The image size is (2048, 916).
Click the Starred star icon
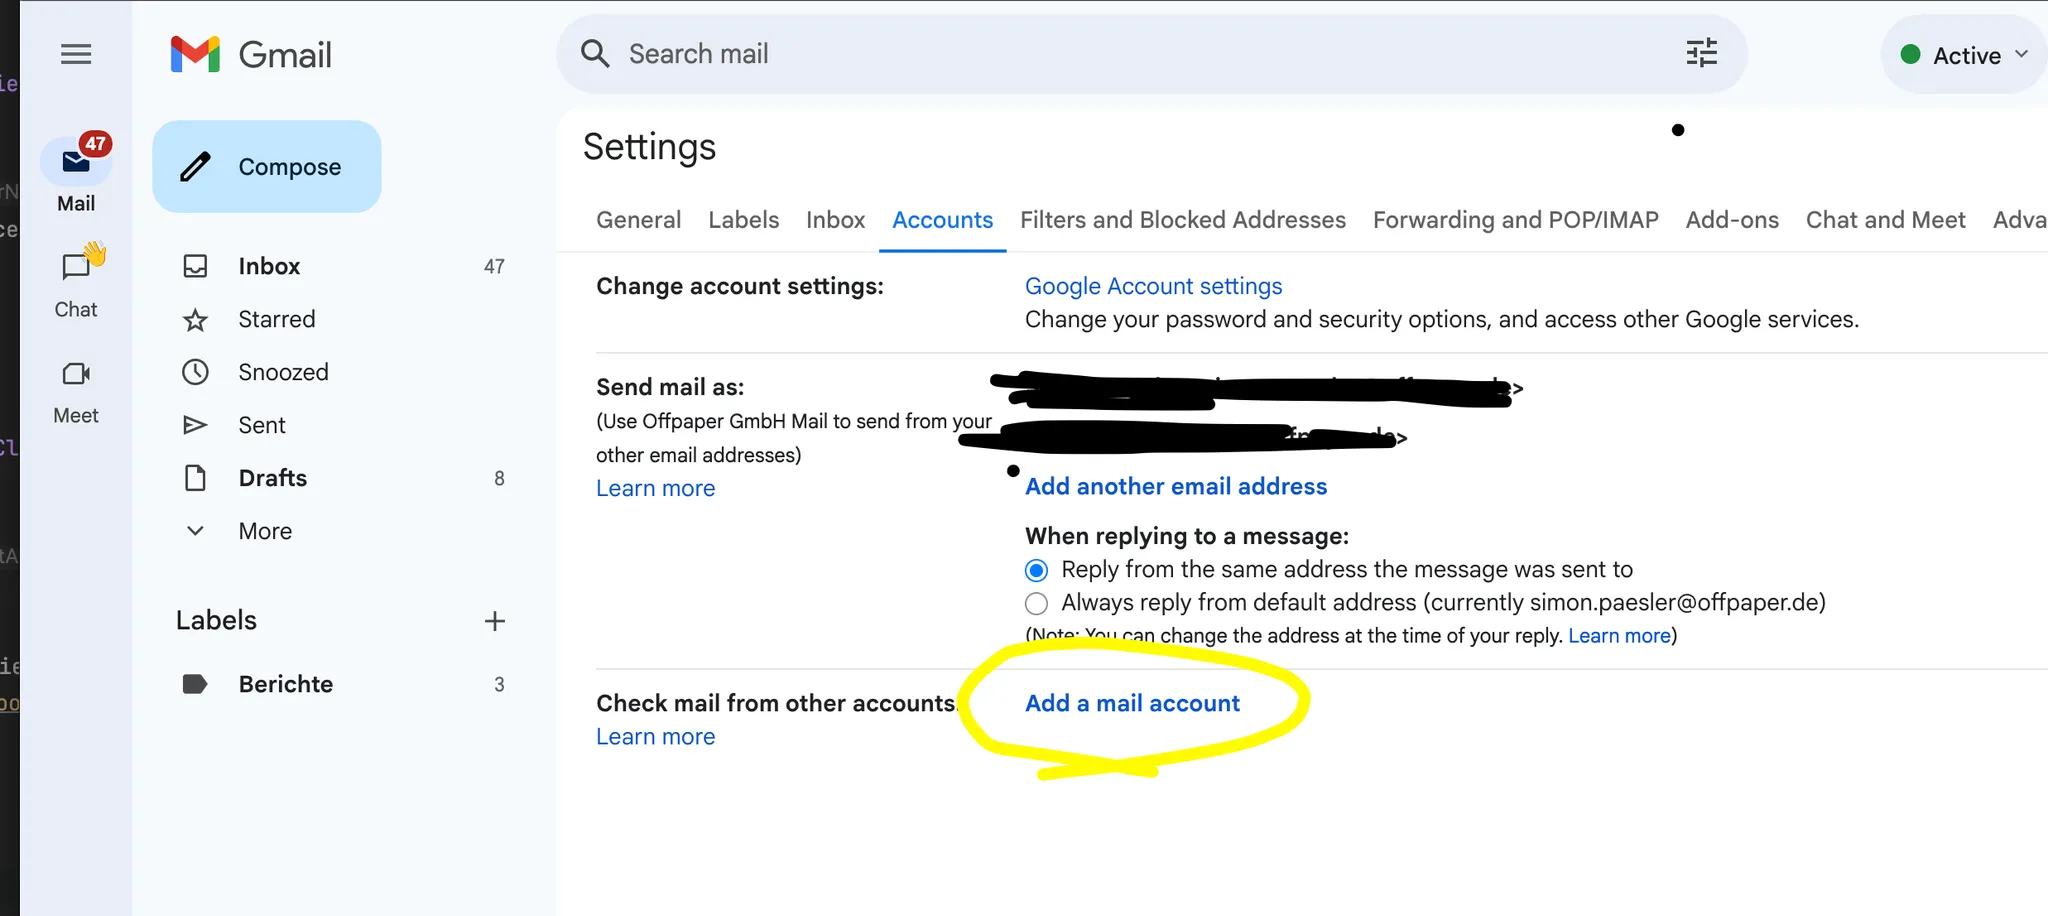(195, 320)
